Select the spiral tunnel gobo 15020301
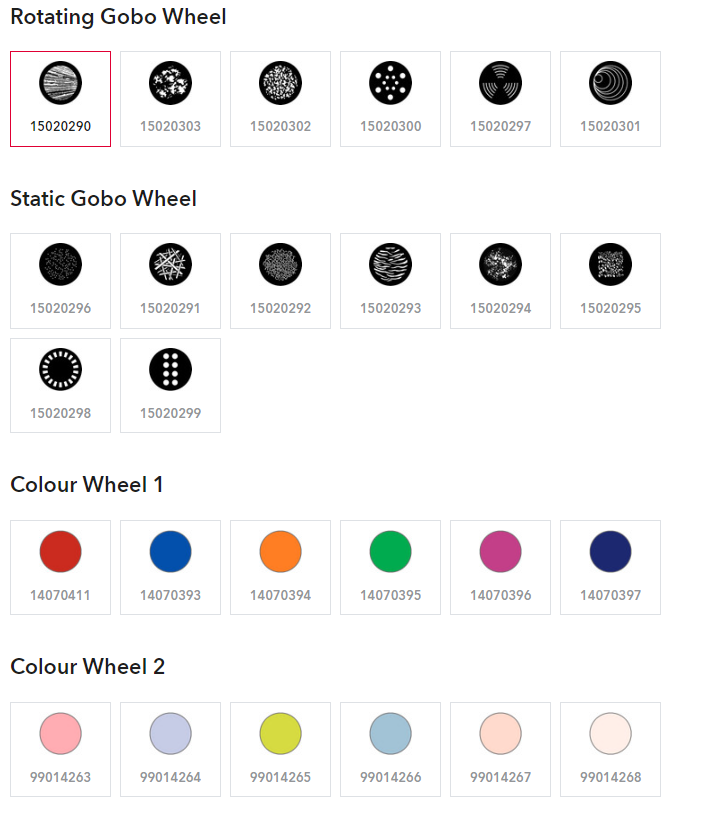Image resolution: width=703 pixels, height=817 pixels. pyautogui.click(x=610, y=99)
